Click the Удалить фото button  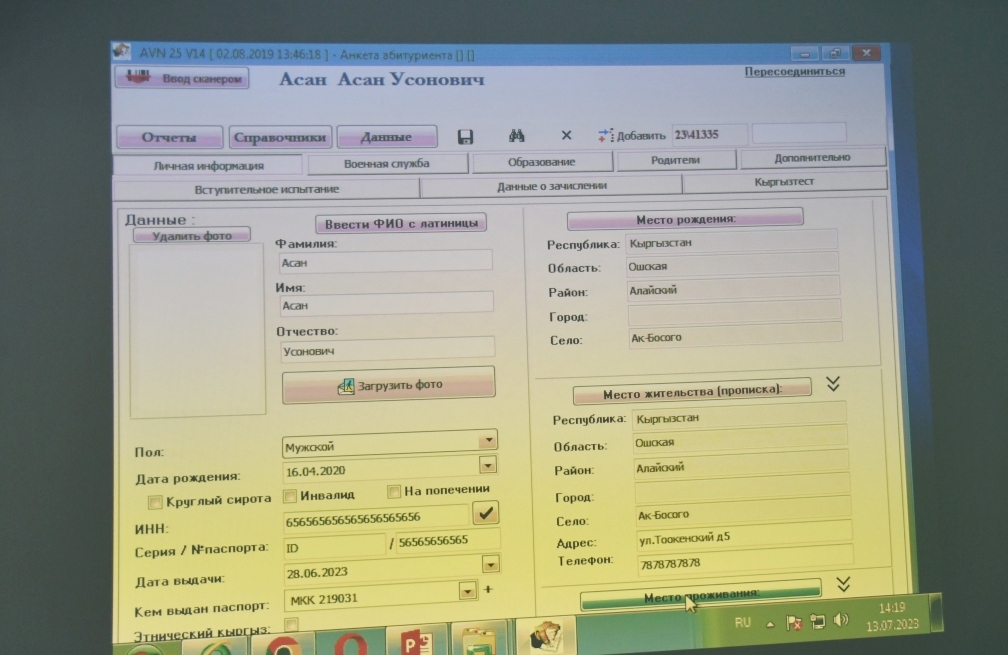[x=192, y=236]
